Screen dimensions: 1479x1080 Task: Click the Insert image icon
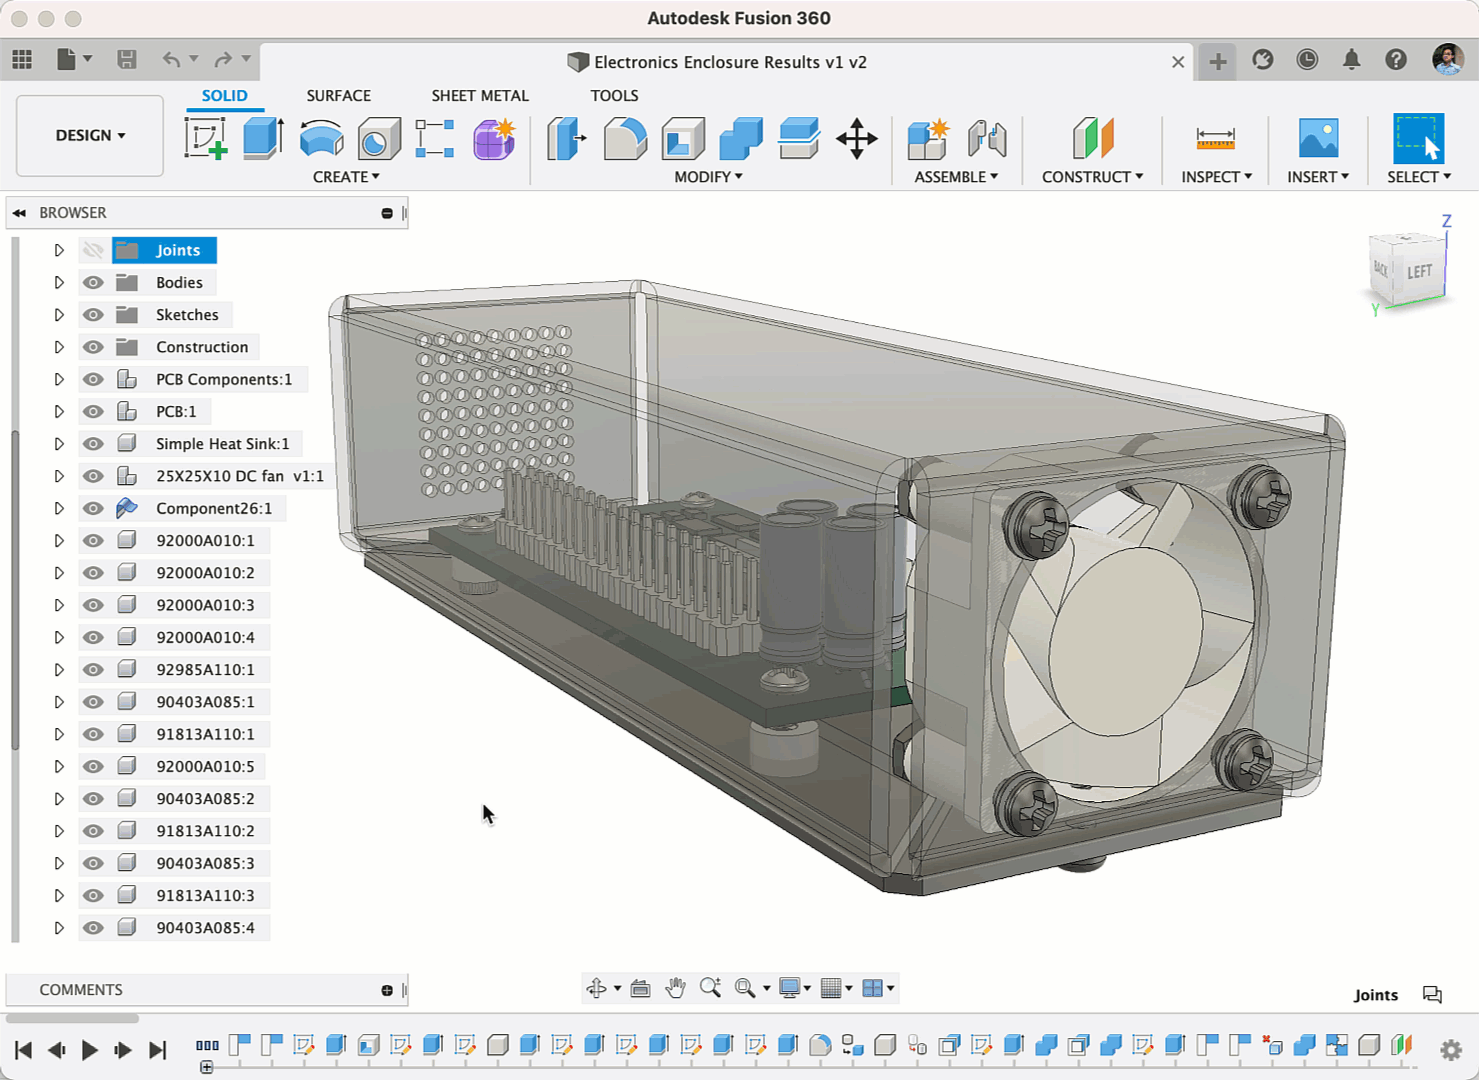click(1318, 139)
